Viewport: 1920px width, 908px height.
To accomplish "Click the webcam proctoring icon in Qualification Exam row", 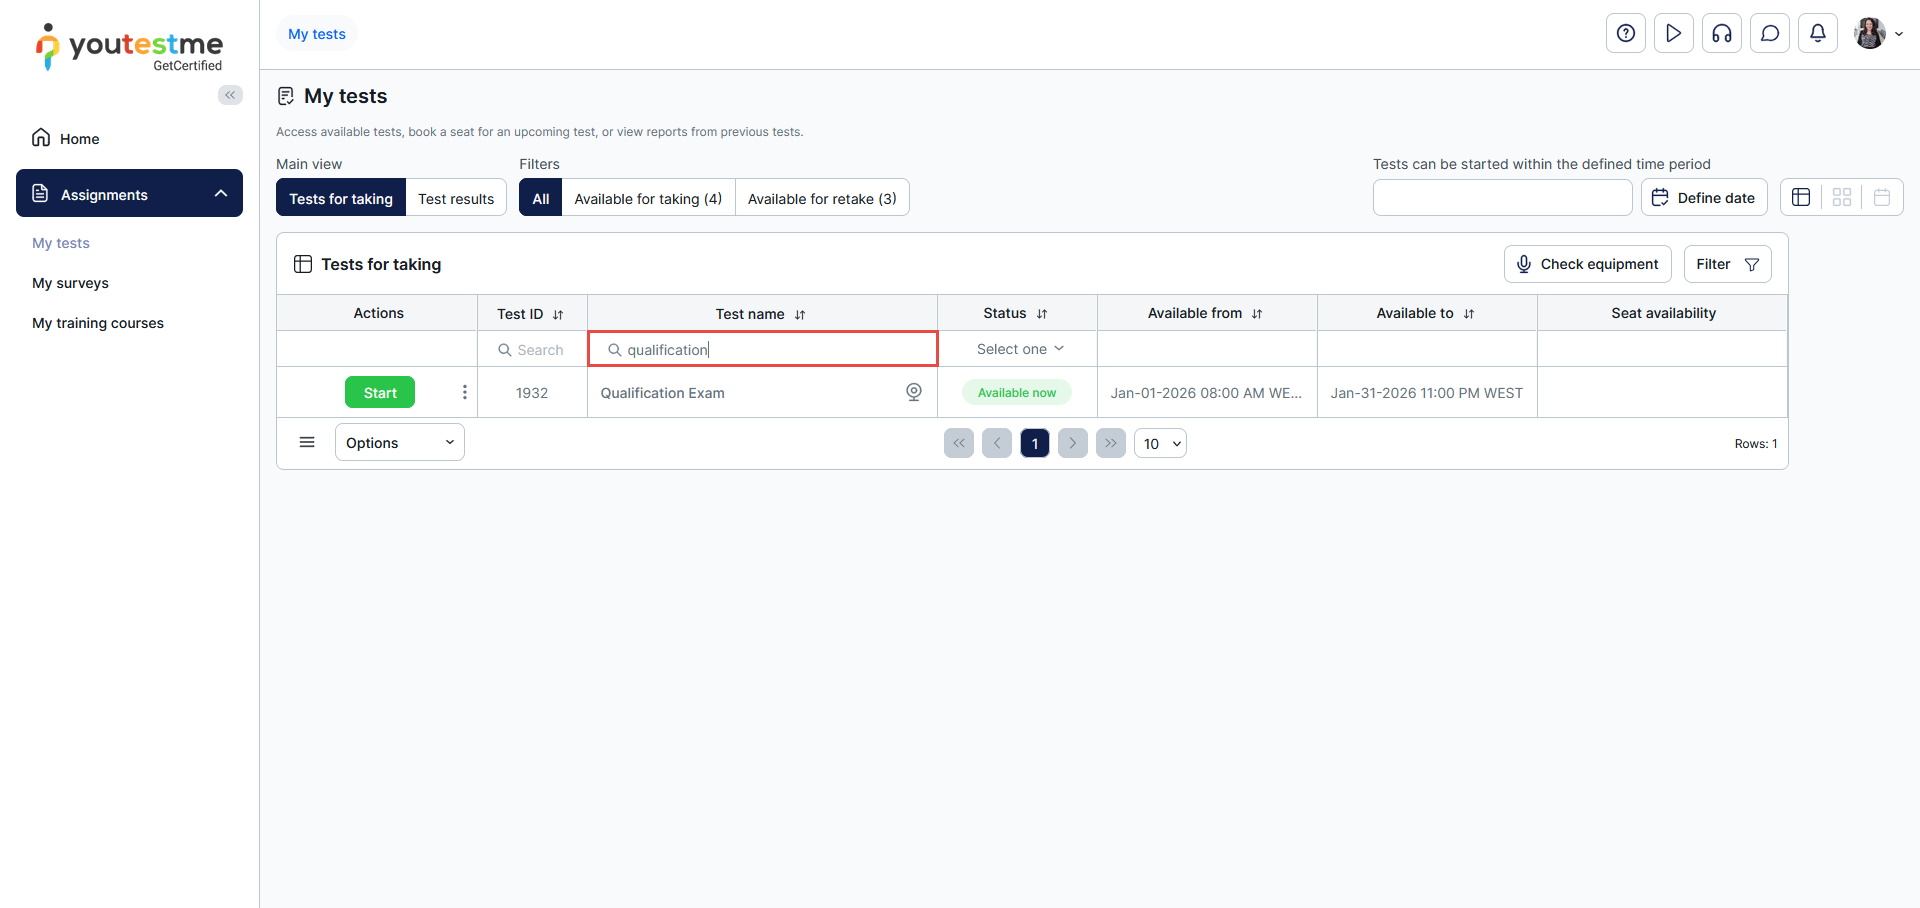I will point(913,392).
